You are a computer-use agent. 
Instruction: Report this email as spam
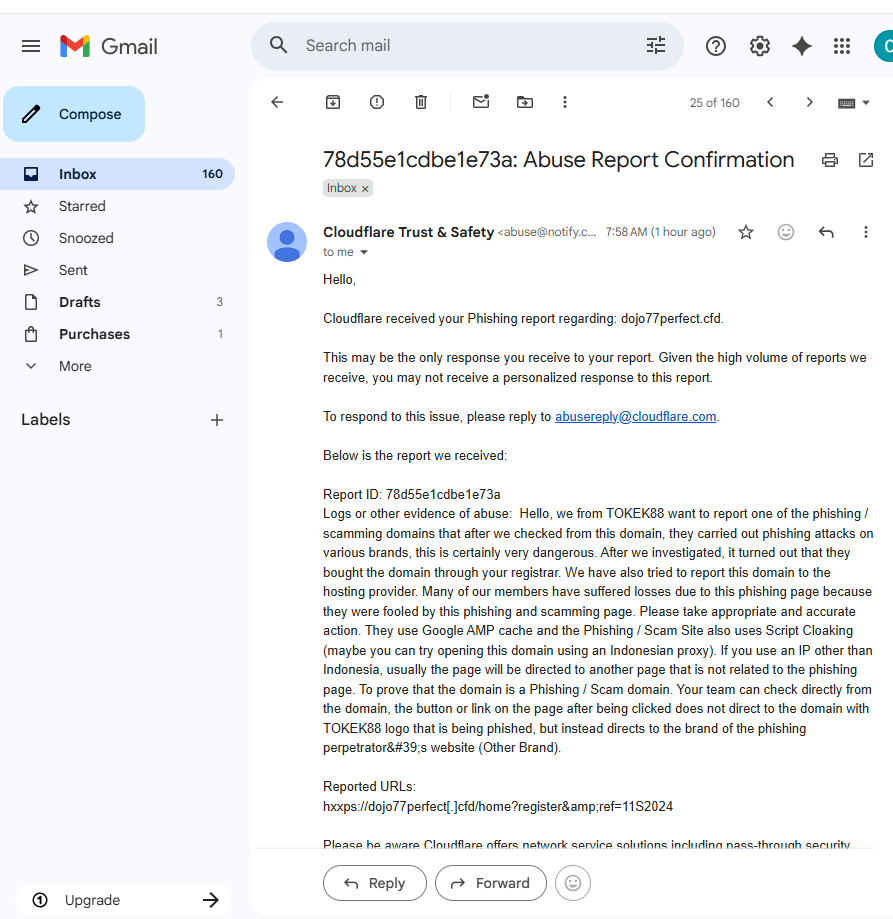tap(377, 102)
